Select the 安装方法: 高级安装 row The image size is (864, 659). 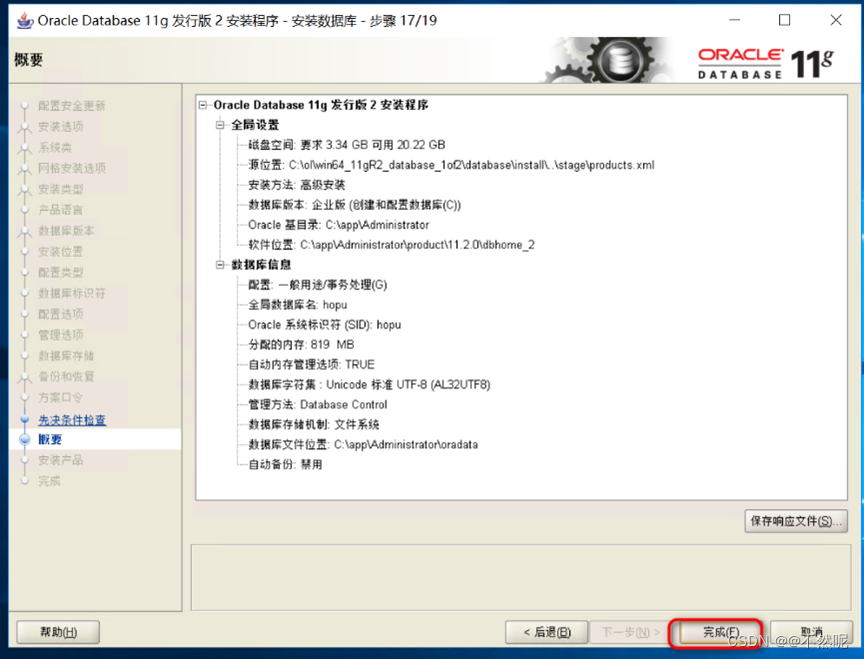click(296, 185)
